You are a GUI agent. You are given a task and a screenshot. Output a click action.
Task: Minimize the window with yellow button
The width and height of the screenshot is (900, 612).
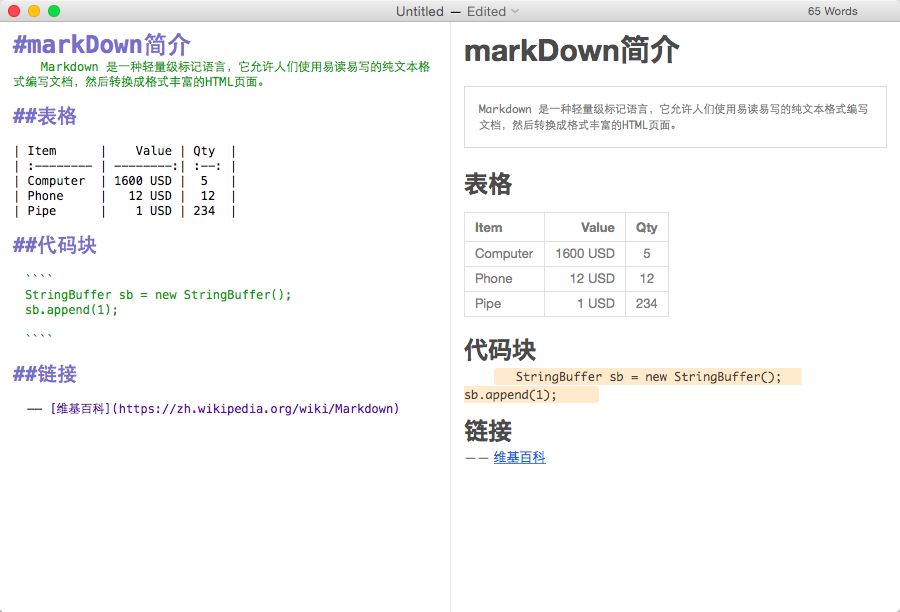[x=34, y=11]
